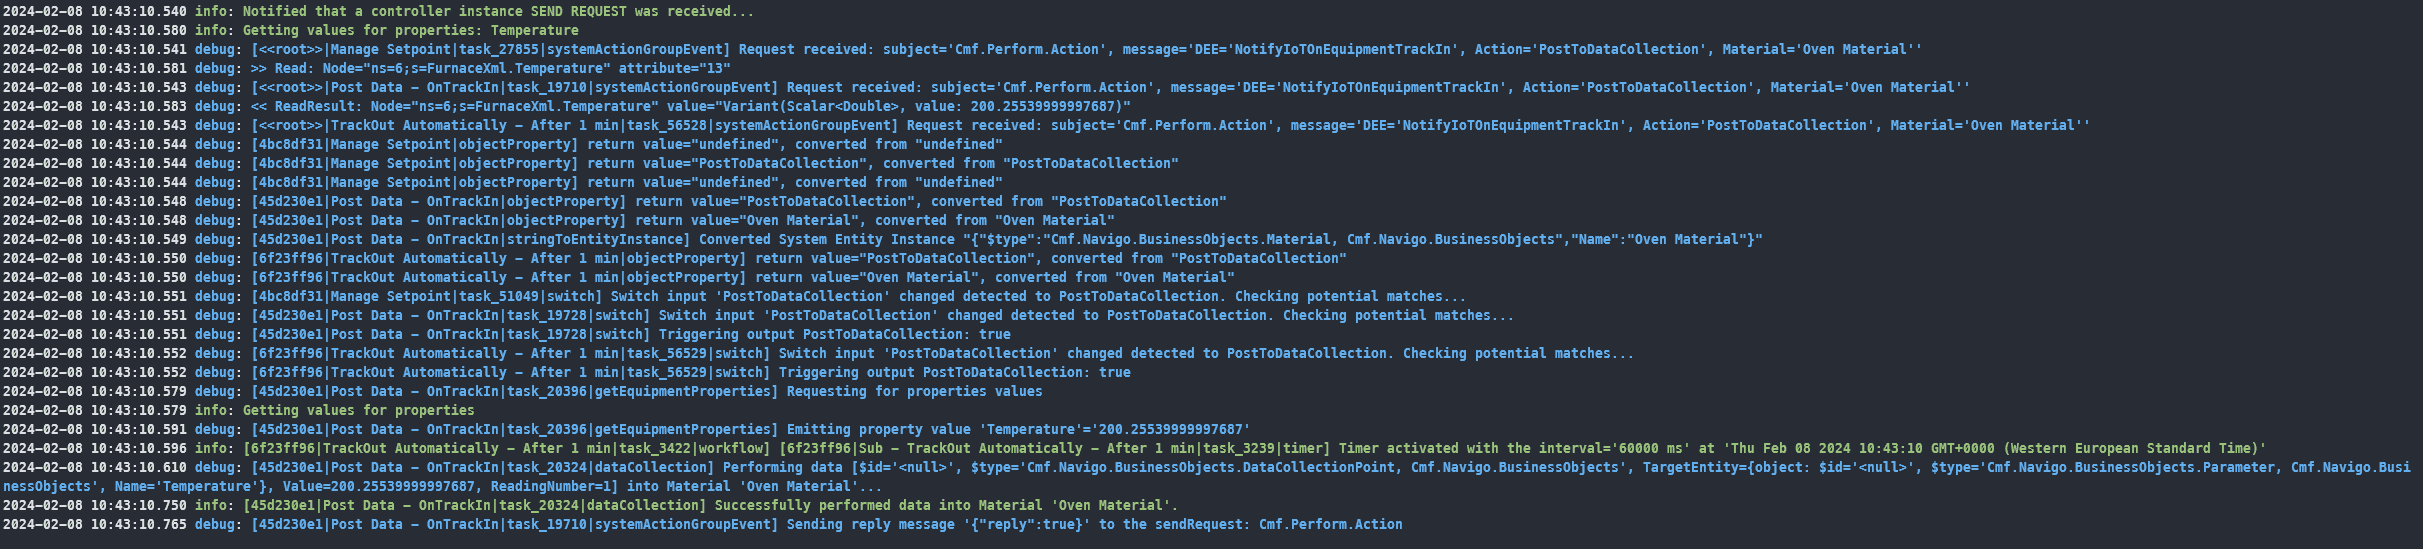The image size is (2423, 549).
Task: Select the task_51049 switch input line
Action: point(858,297)
